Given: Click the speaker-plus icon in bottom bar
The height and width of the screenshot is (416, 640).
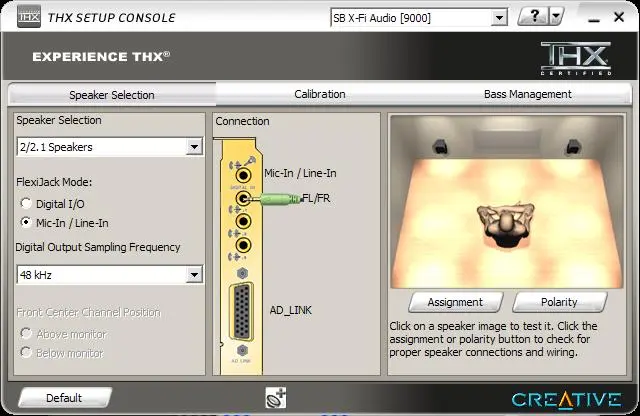Looking at the screenshot, I should [276, 398].
